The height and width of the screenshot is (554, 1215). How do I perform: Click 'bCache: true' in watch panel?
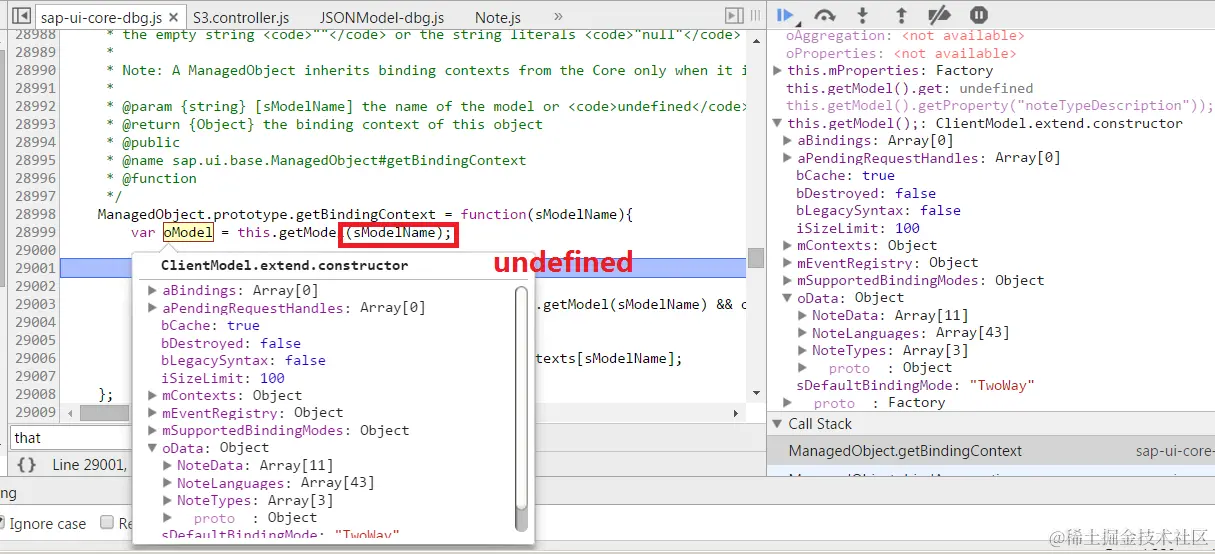coord(845,176)
